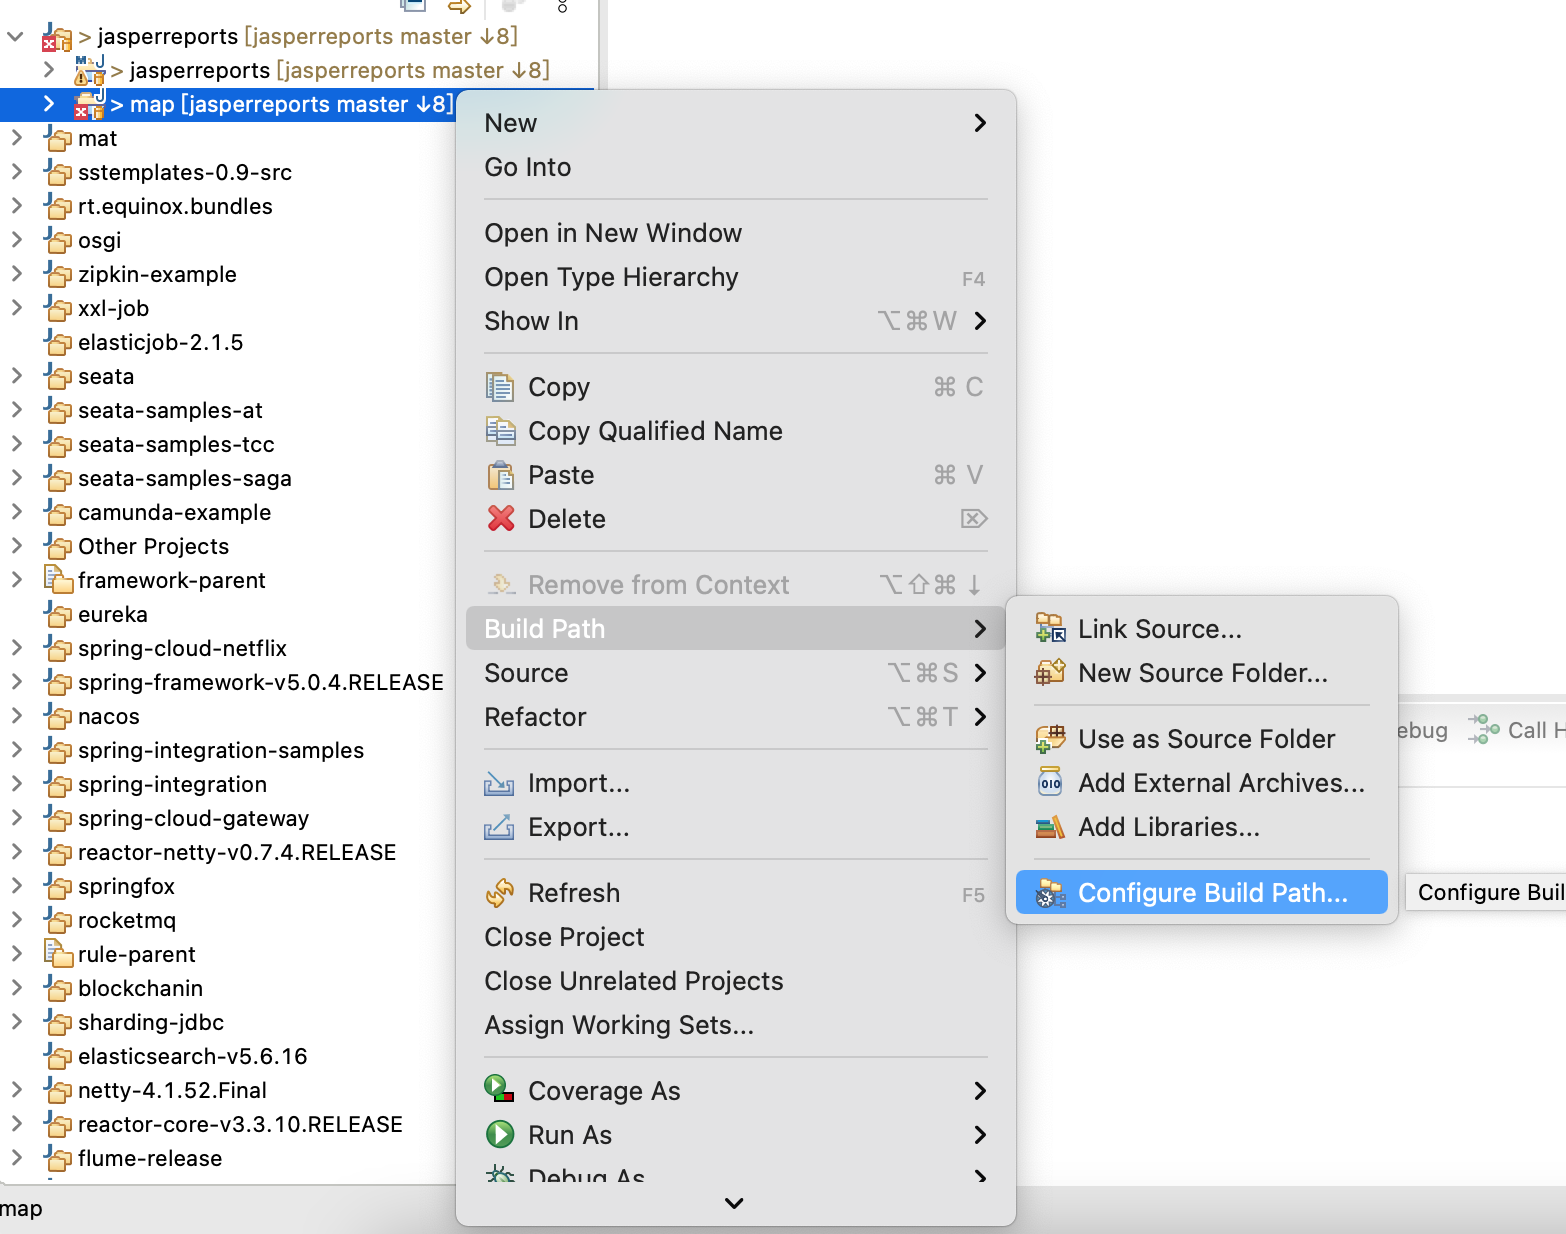Expand the Other Projects node
The height and width of the screenshot is (1234, 1566).
coord(16,546)
